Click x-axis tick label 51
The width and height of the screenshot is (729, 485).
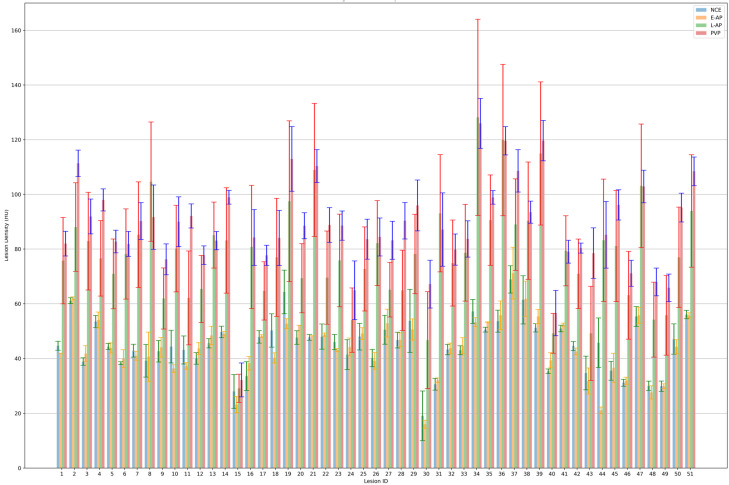point(690,474)
